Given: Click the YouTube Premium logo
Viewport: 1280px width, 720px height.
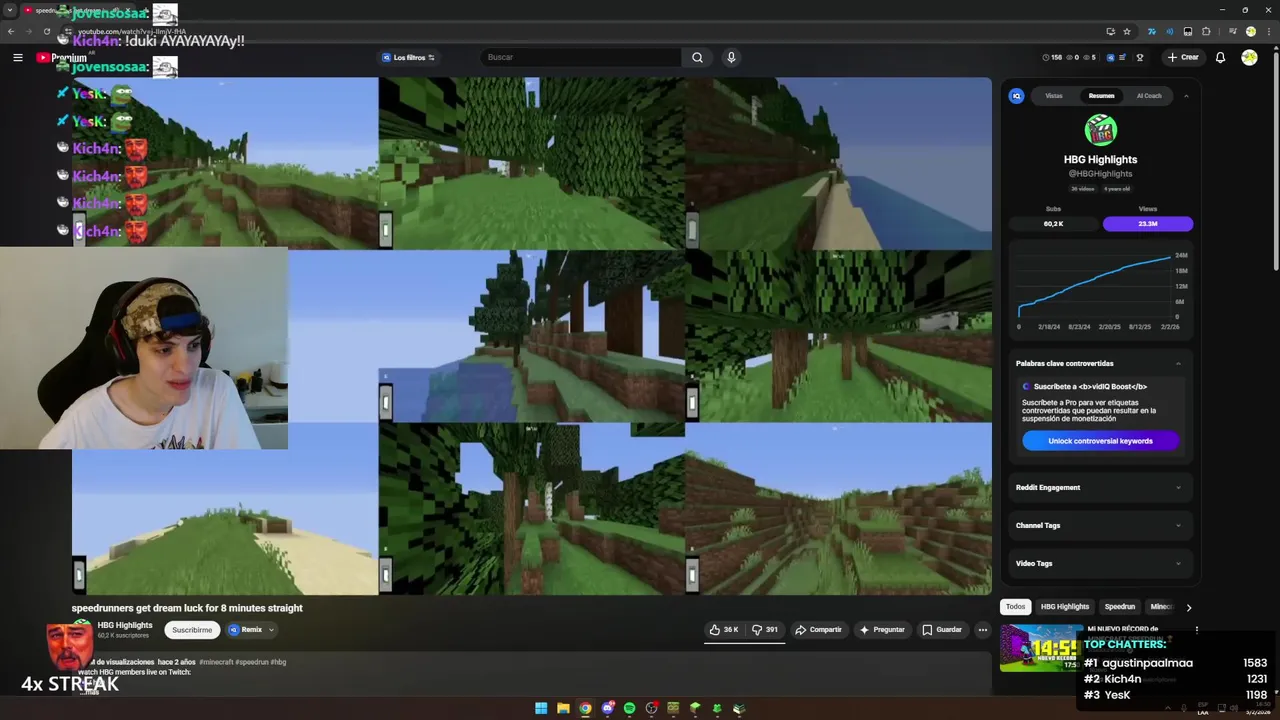Looking at the screenshot, I should pos(62,58).
